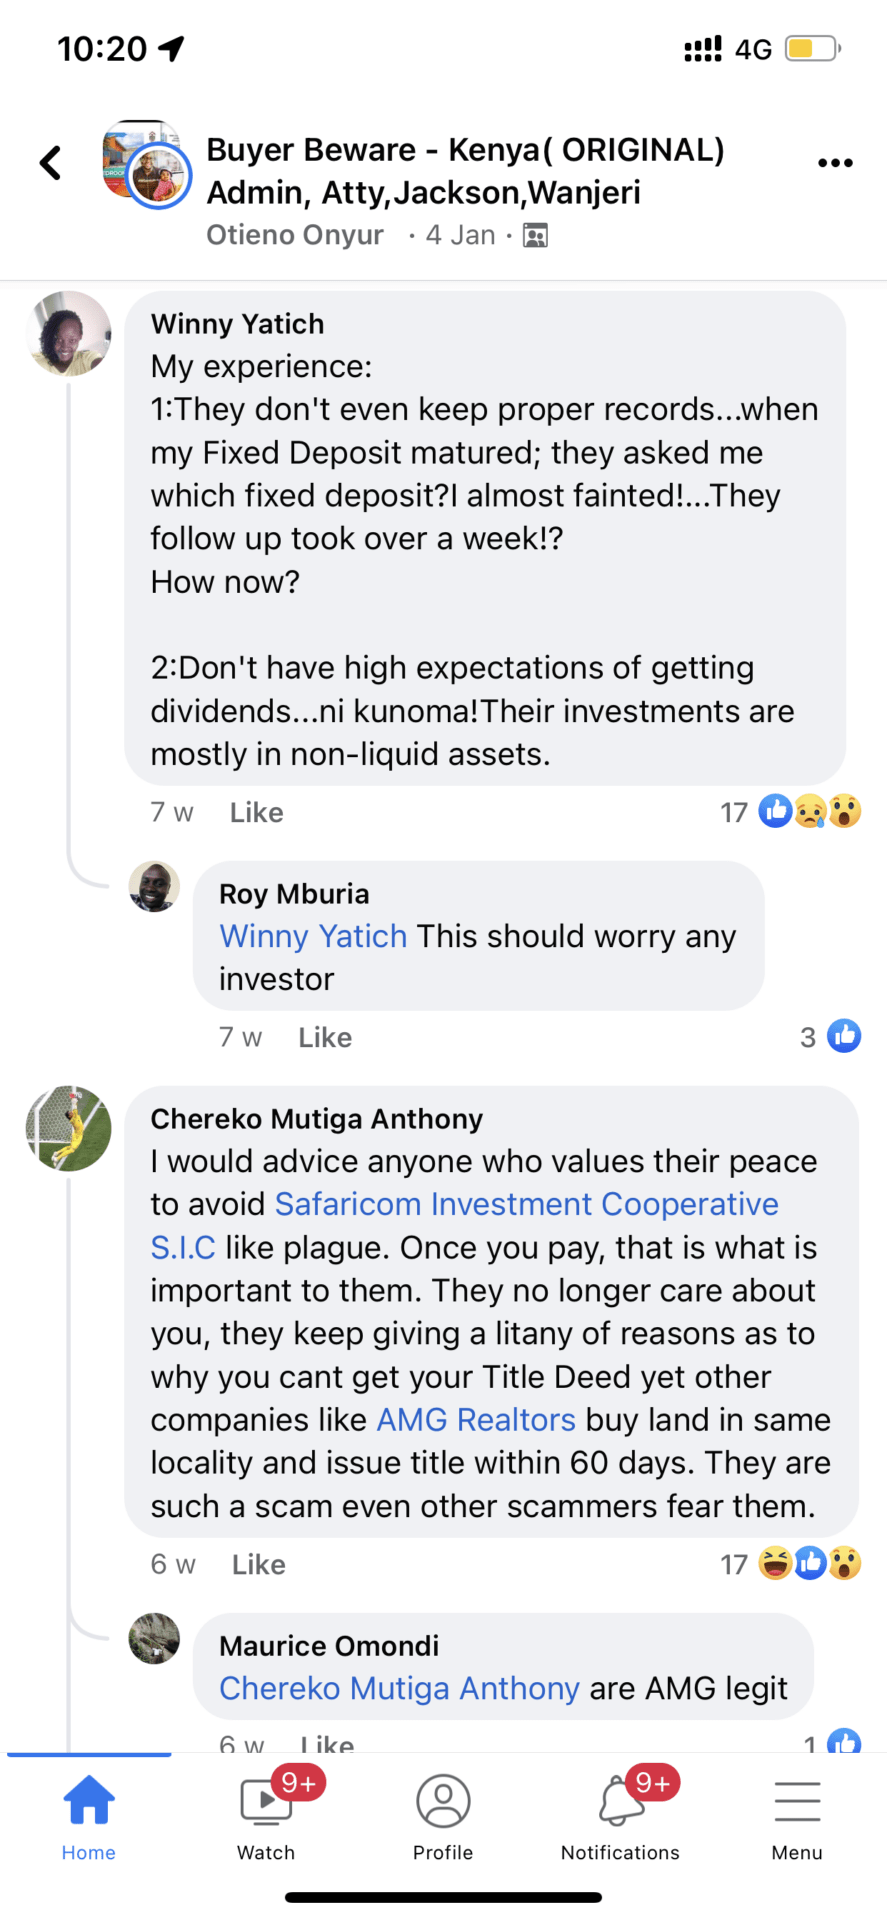Like Winny Yatich's comment
887x1920 pixels.
click(257, 813)
